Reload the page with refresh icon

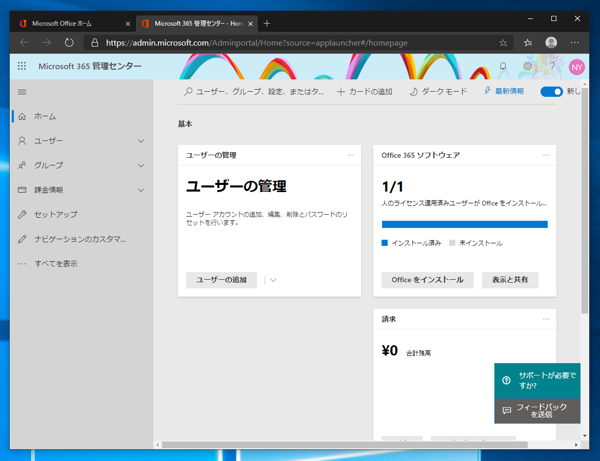click(x=69, y=42)
